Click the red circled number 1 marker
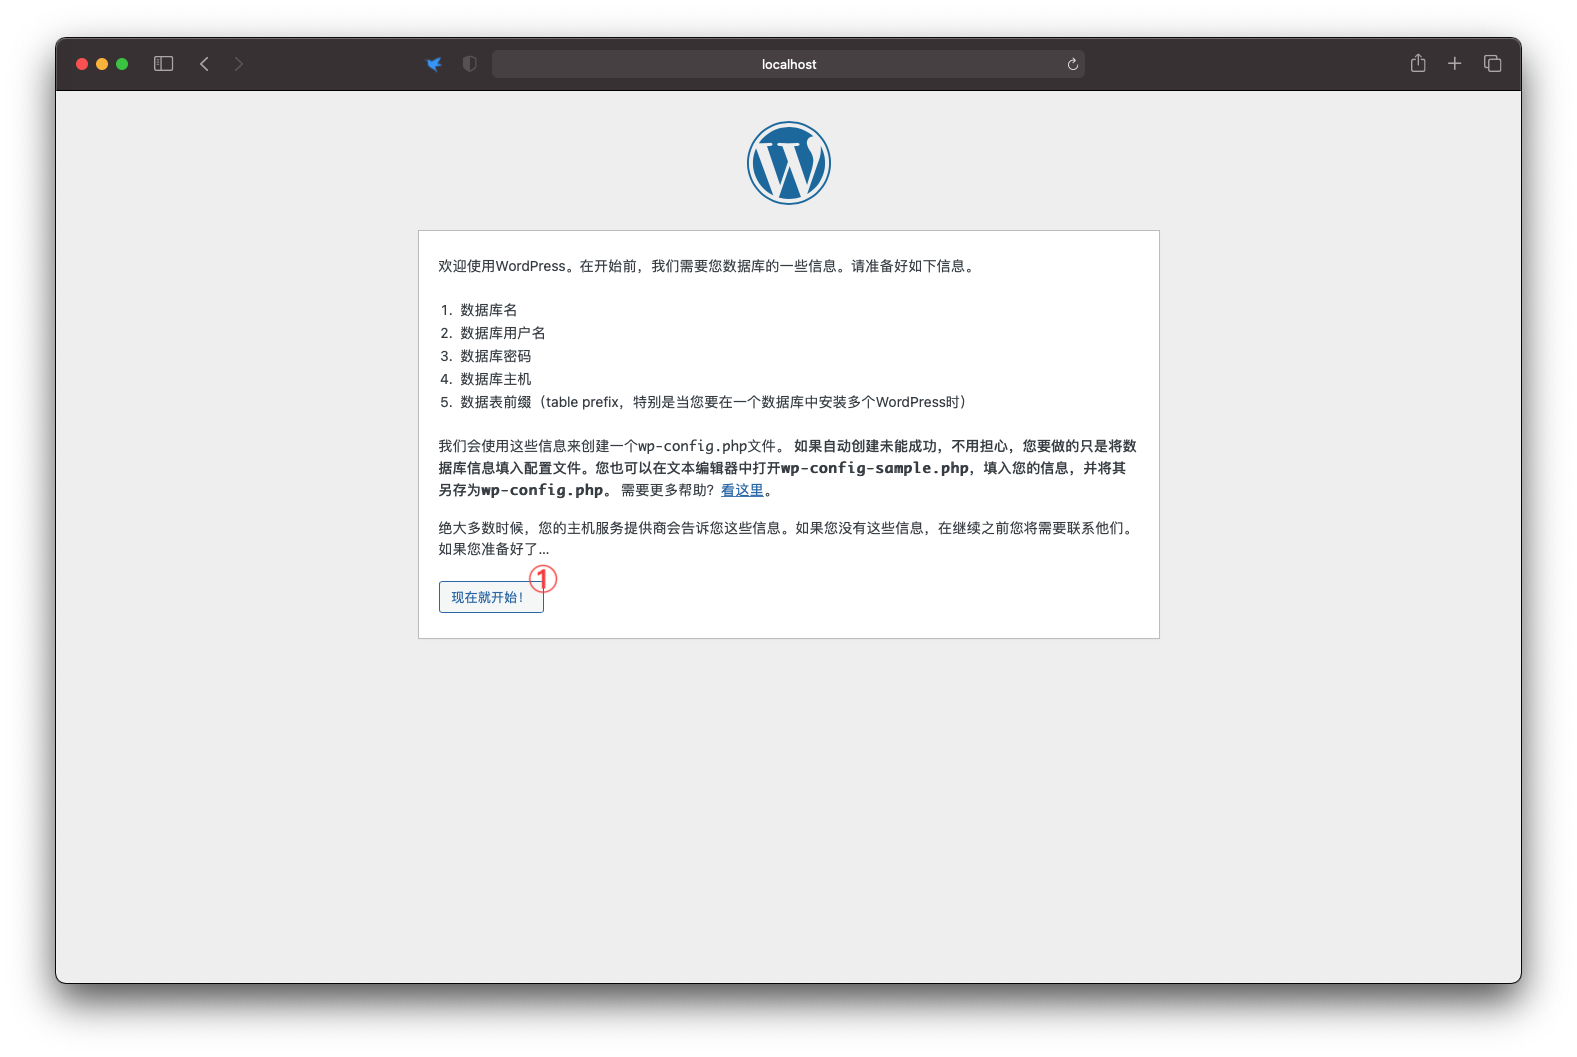Viewport: 1577px width, 1057px height. [543, 578]
